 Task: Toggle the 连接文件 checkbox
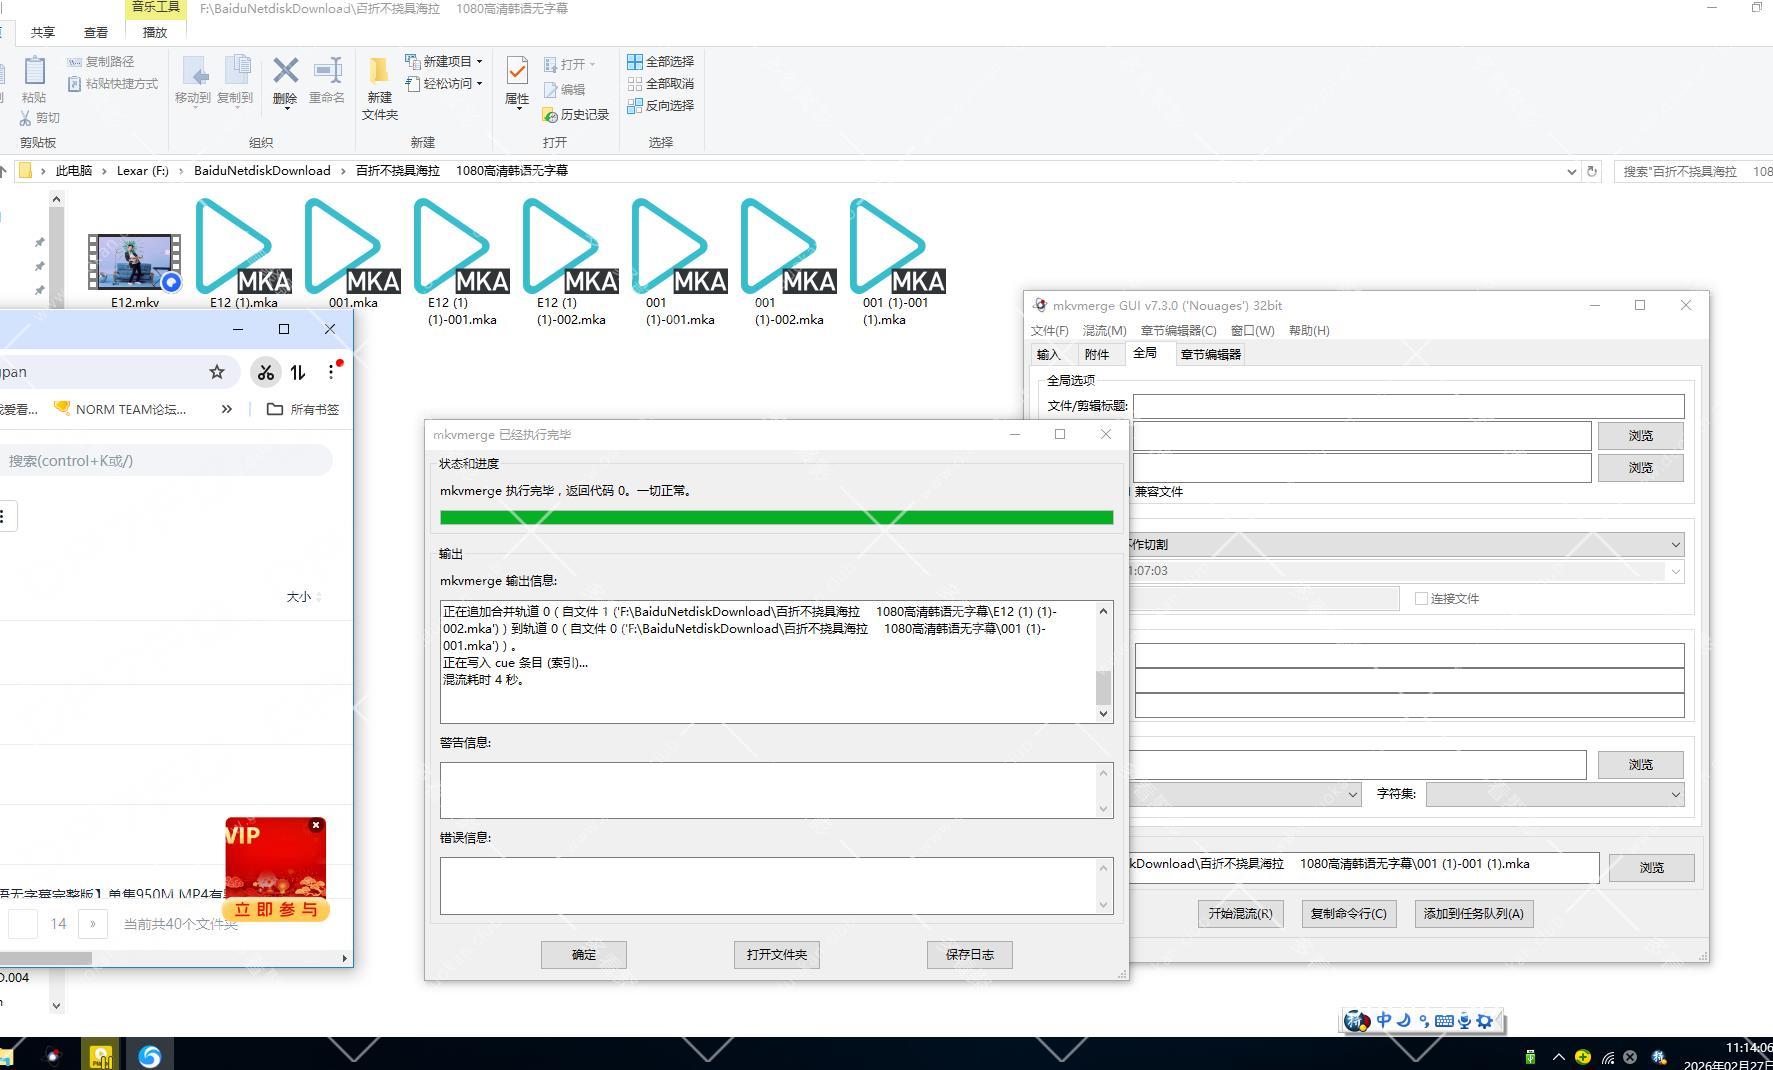point(1421,598)
